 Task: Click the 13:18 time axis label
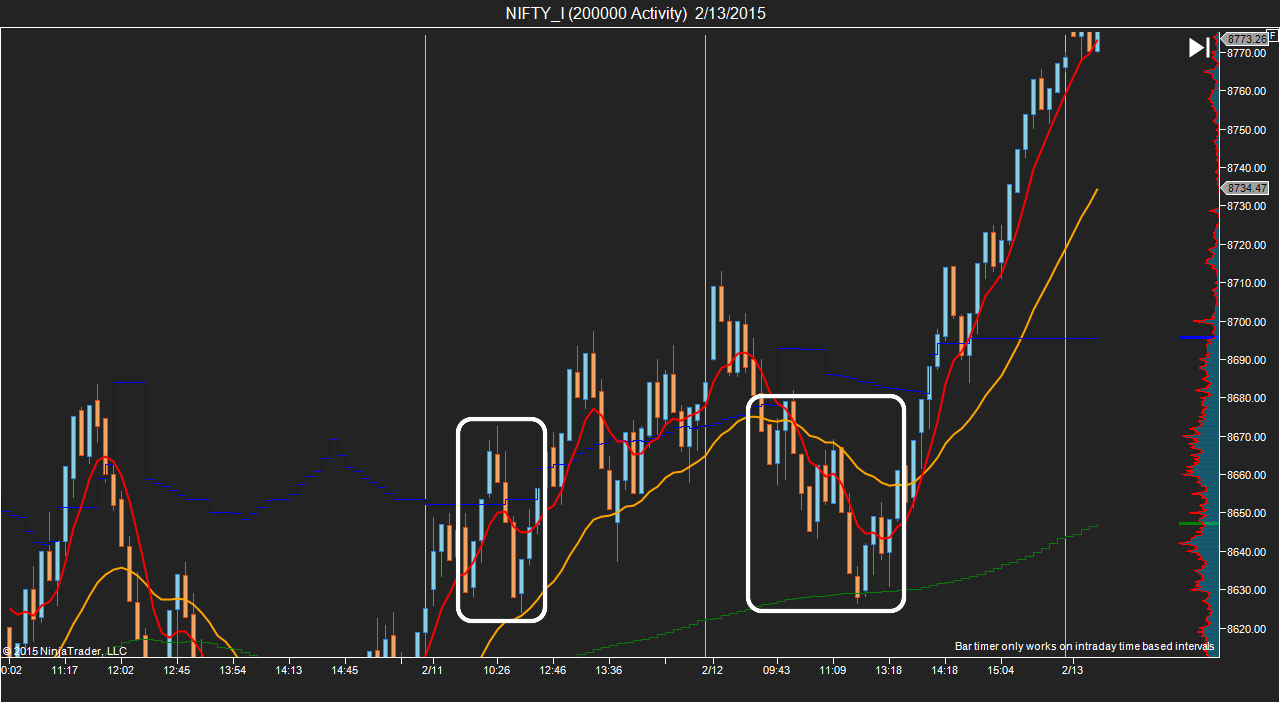888,670
